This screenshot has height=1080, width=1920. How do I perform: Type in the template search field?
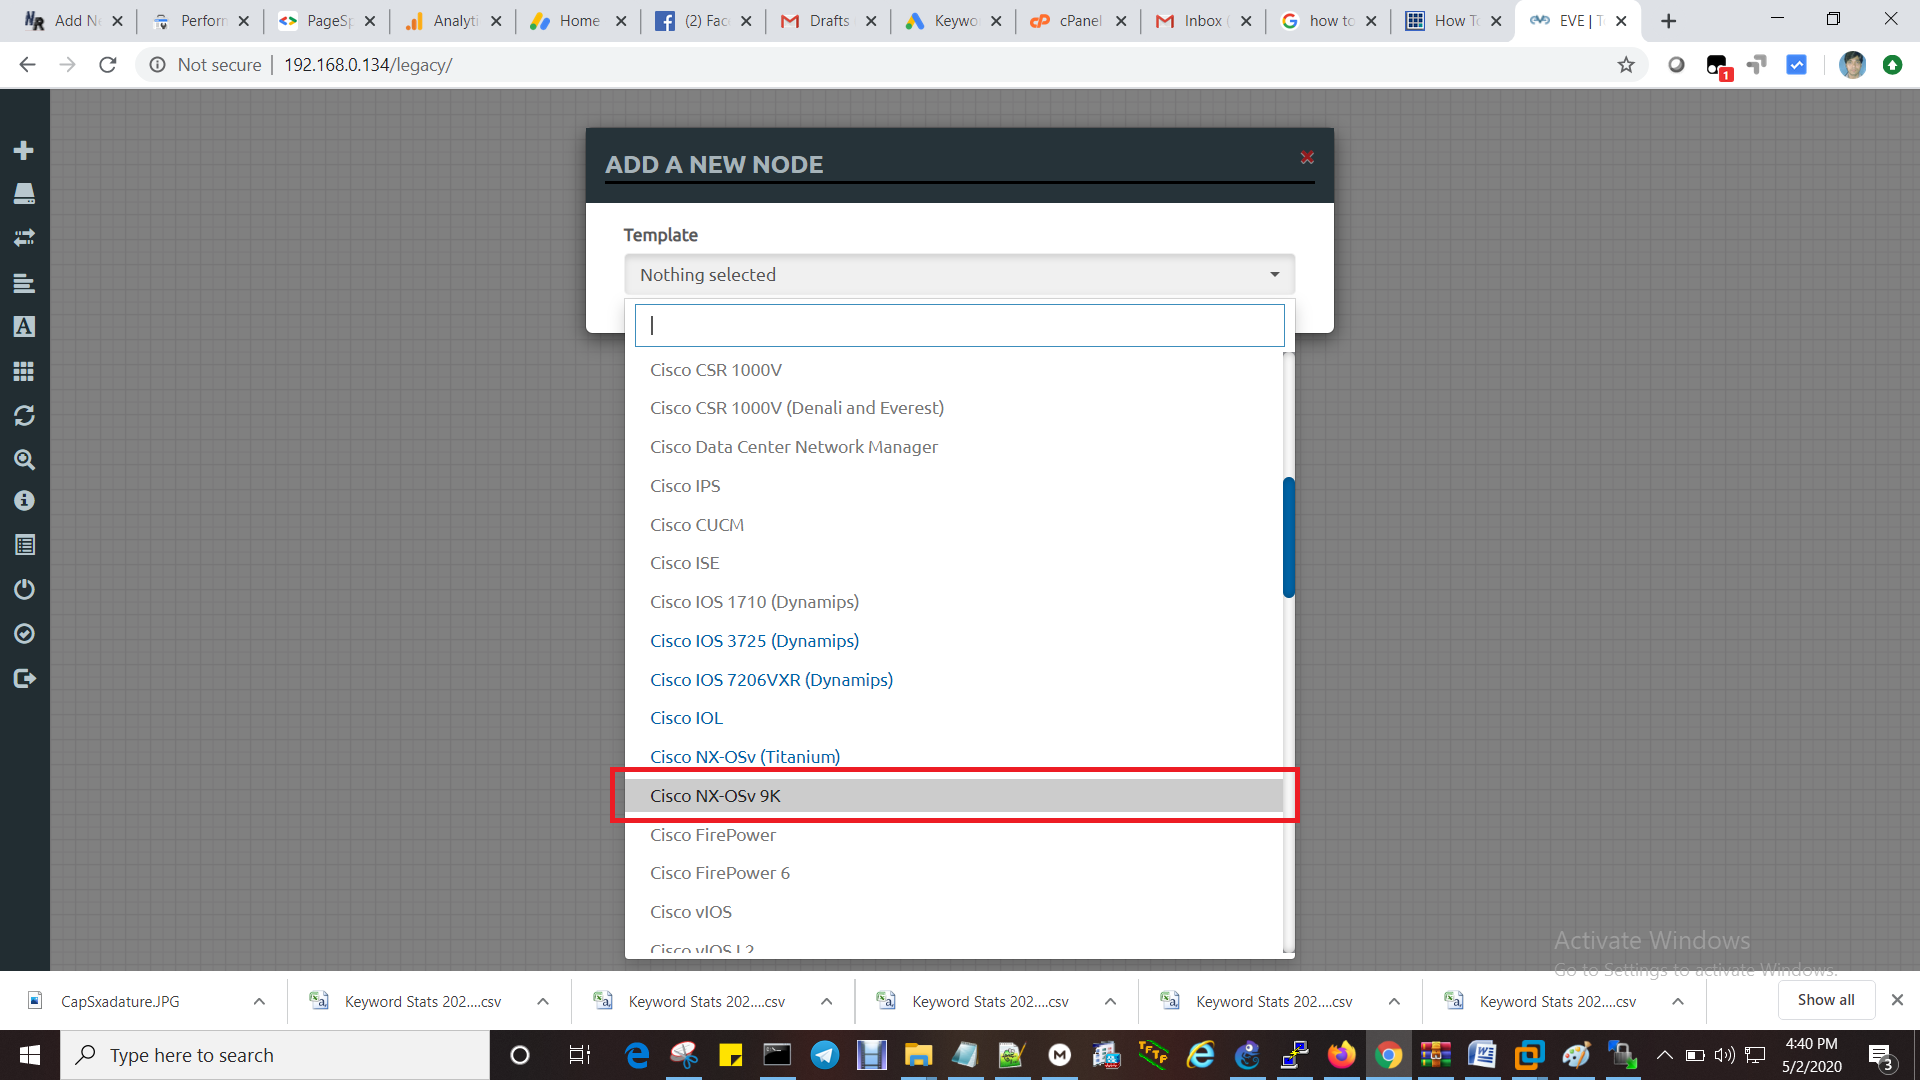click(x=958, y=324)
